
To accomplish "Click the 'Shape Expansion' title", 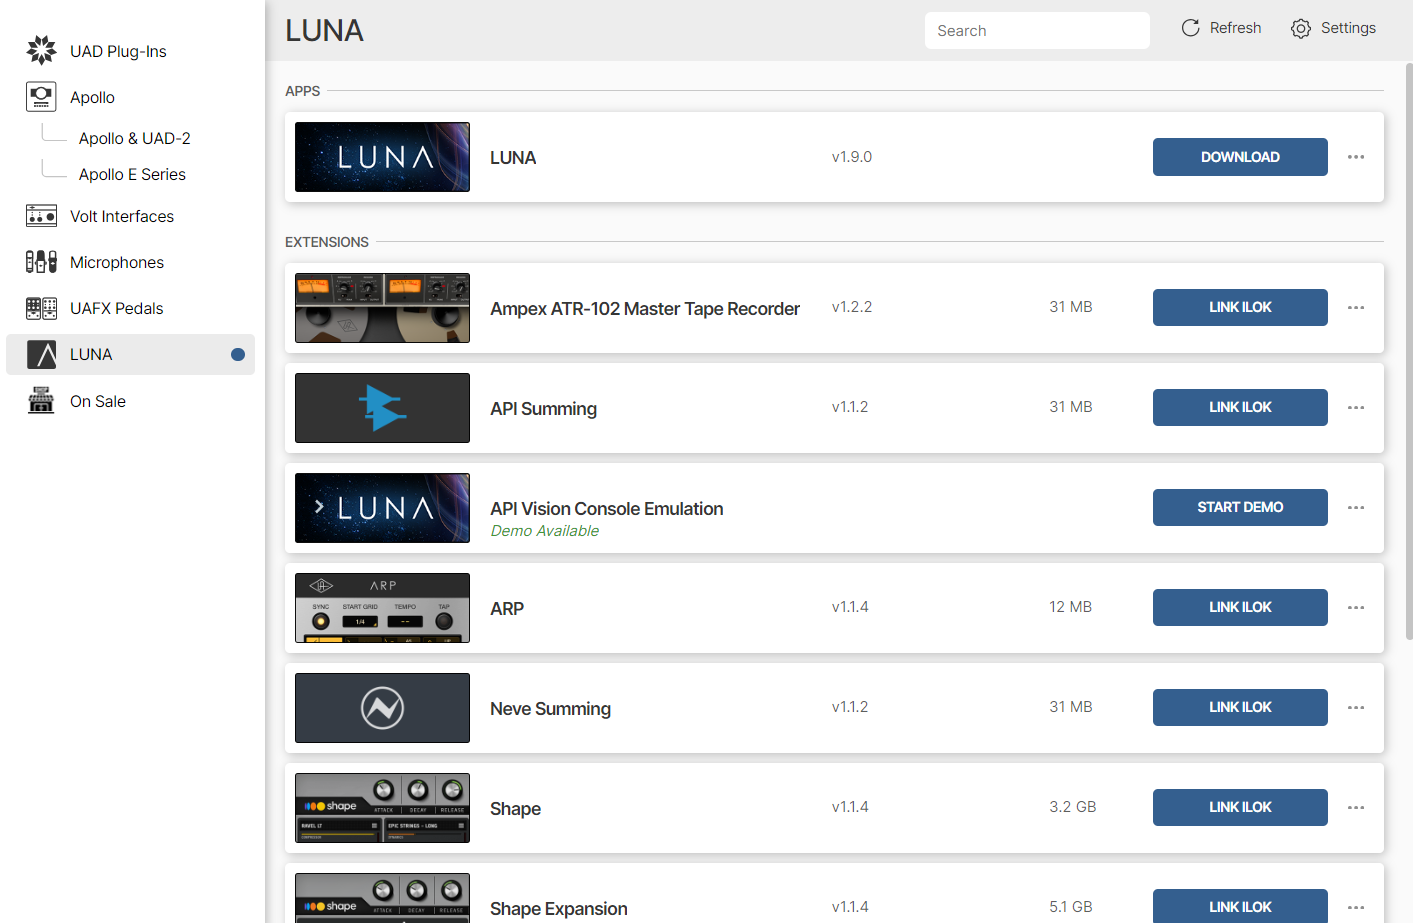I will click(x=559, y=909).
